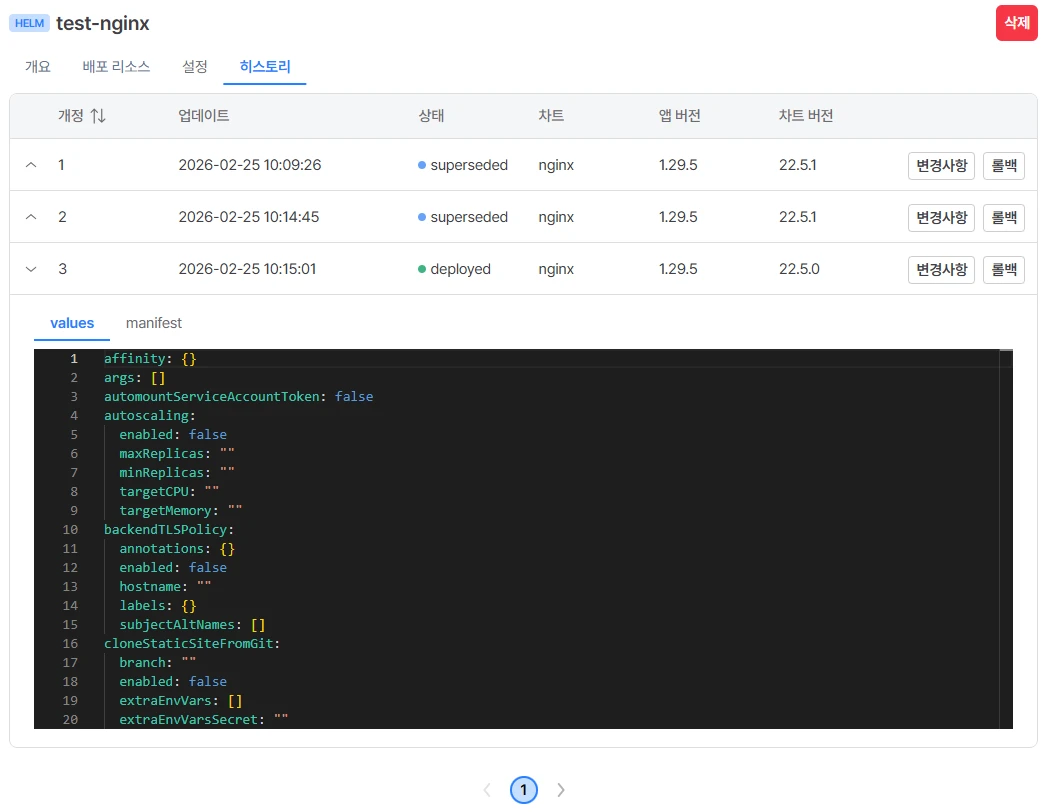1047x812 pixels.
Task: Delete the test-nginx release with 삭제
Action: (x=1016, y=23)
